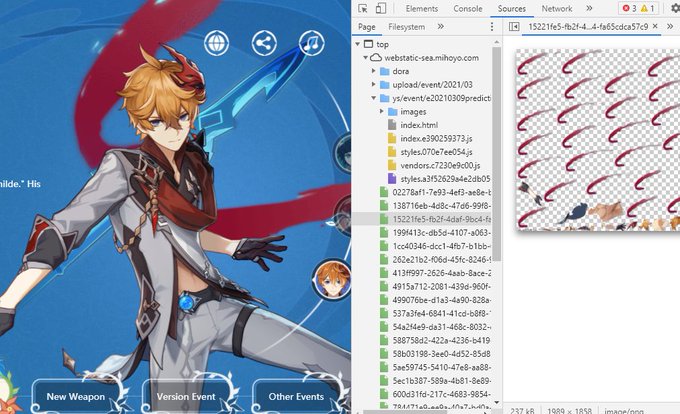Click the scroll-down arrow of file tree

pos(497,402)
